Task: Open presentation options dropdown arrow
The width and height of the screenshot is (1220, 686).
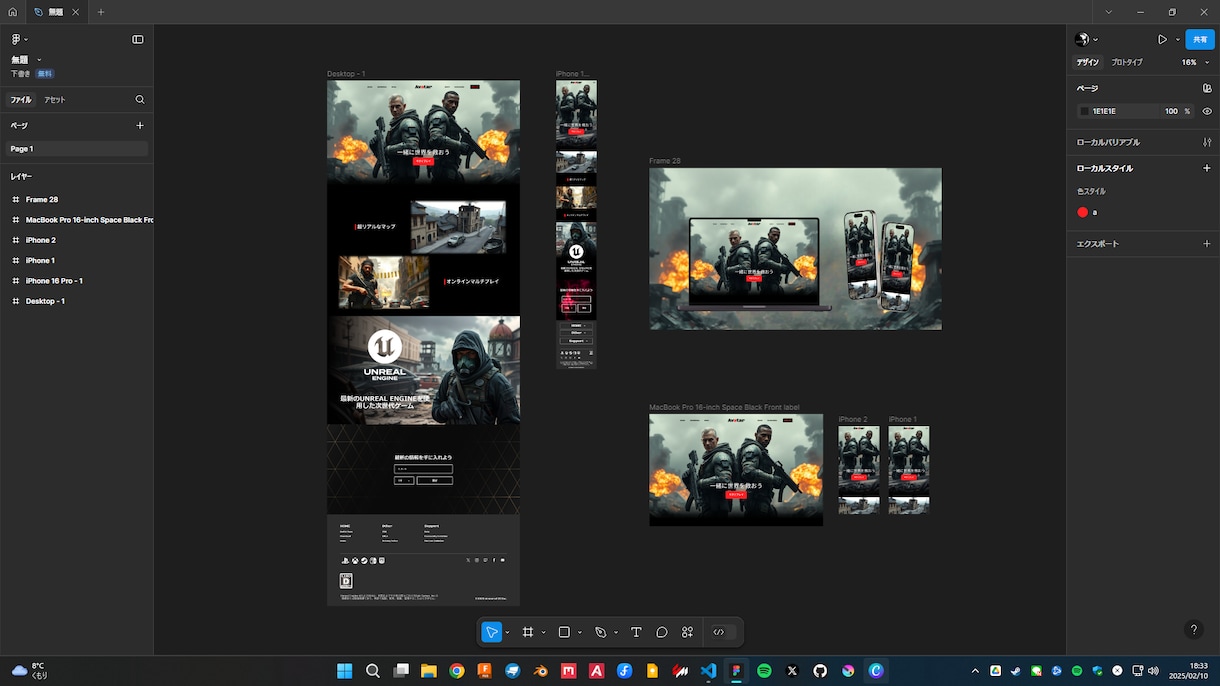Action: click(x=1177, y=39)
